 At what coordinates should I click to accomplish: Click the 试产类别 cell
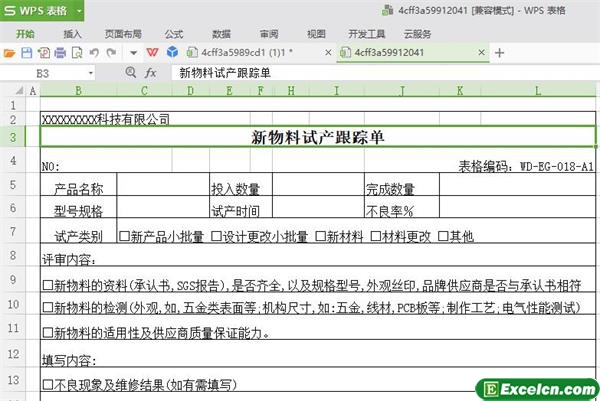pyautogui.click(x=78, y=231)
